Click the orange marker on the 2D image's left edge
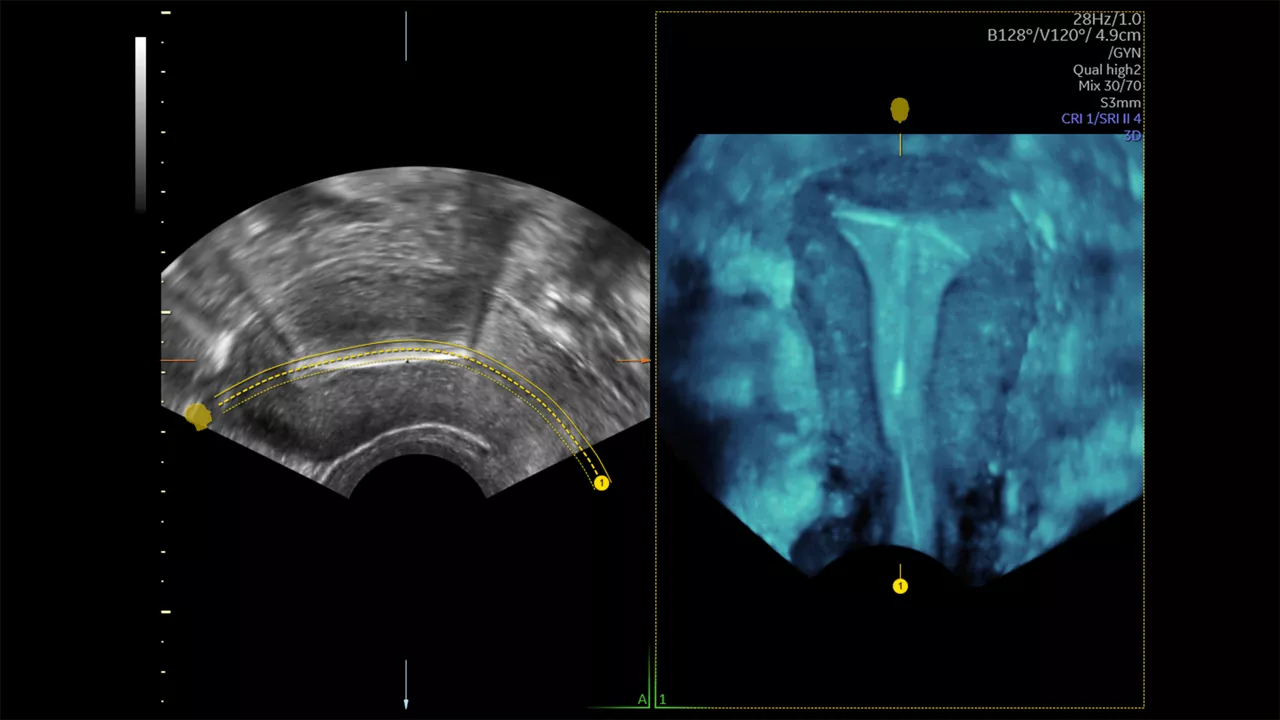This screenshot has height=720, width=1280. [178, 360]
